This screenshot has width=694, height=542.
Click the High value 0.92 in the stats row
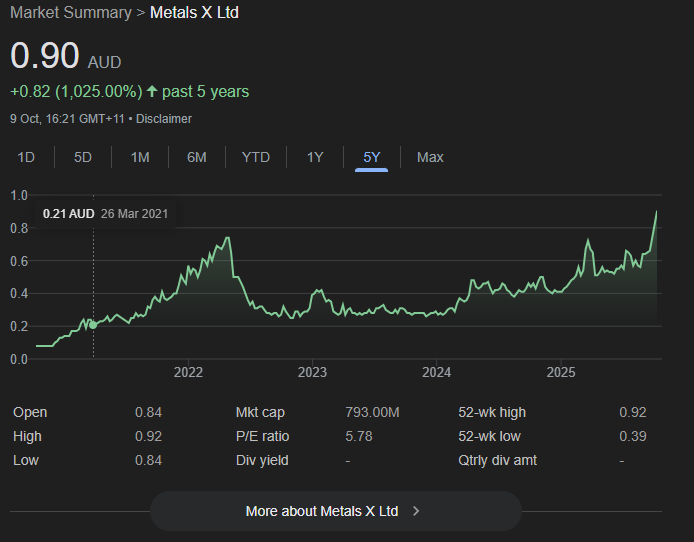pos(148,436)
